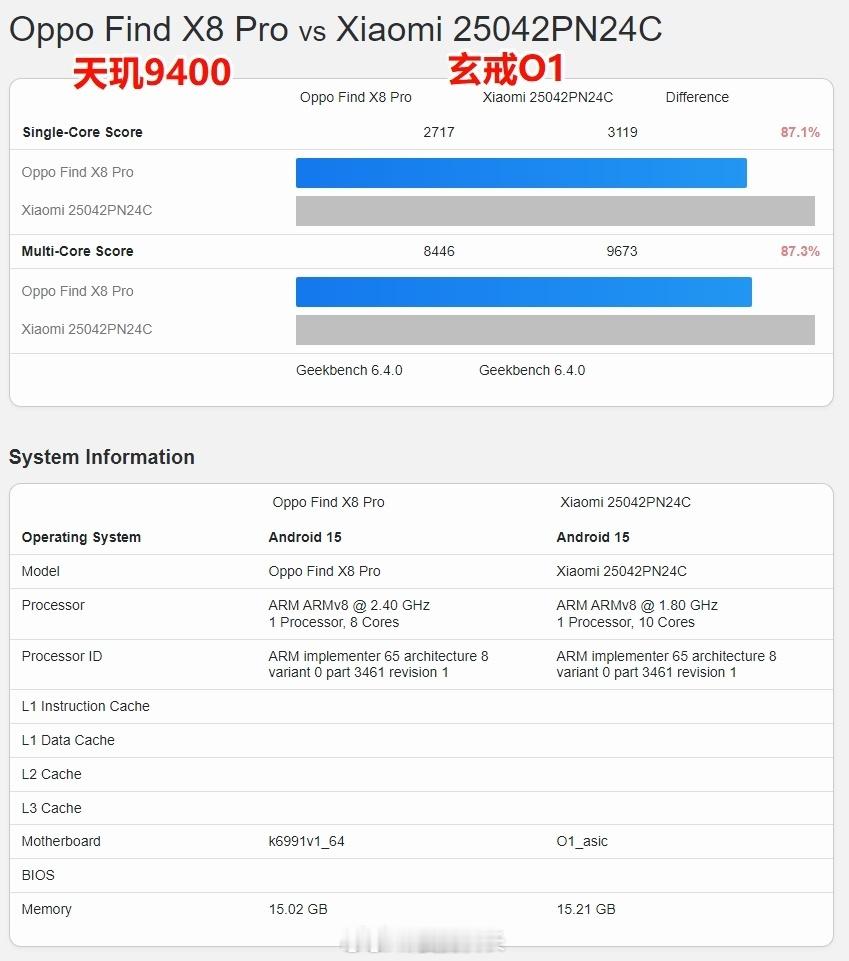Select the multi-core score value 9673
The height and width of the screenshot is (961, 849).
tap(622, 251)
